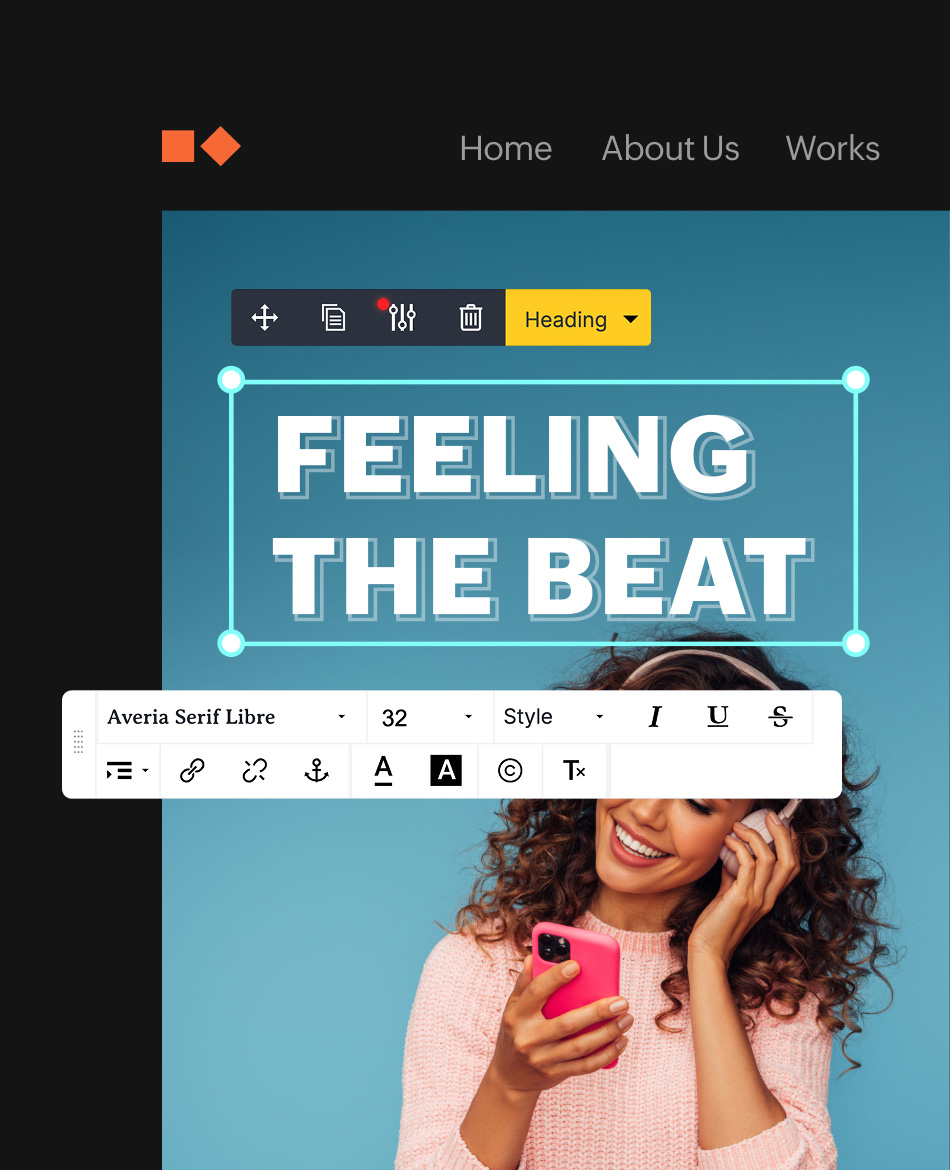The width and height of the screenshot is (950, 1170).
Task: Open the Home menu item
Action: click(x=506, y=148)
